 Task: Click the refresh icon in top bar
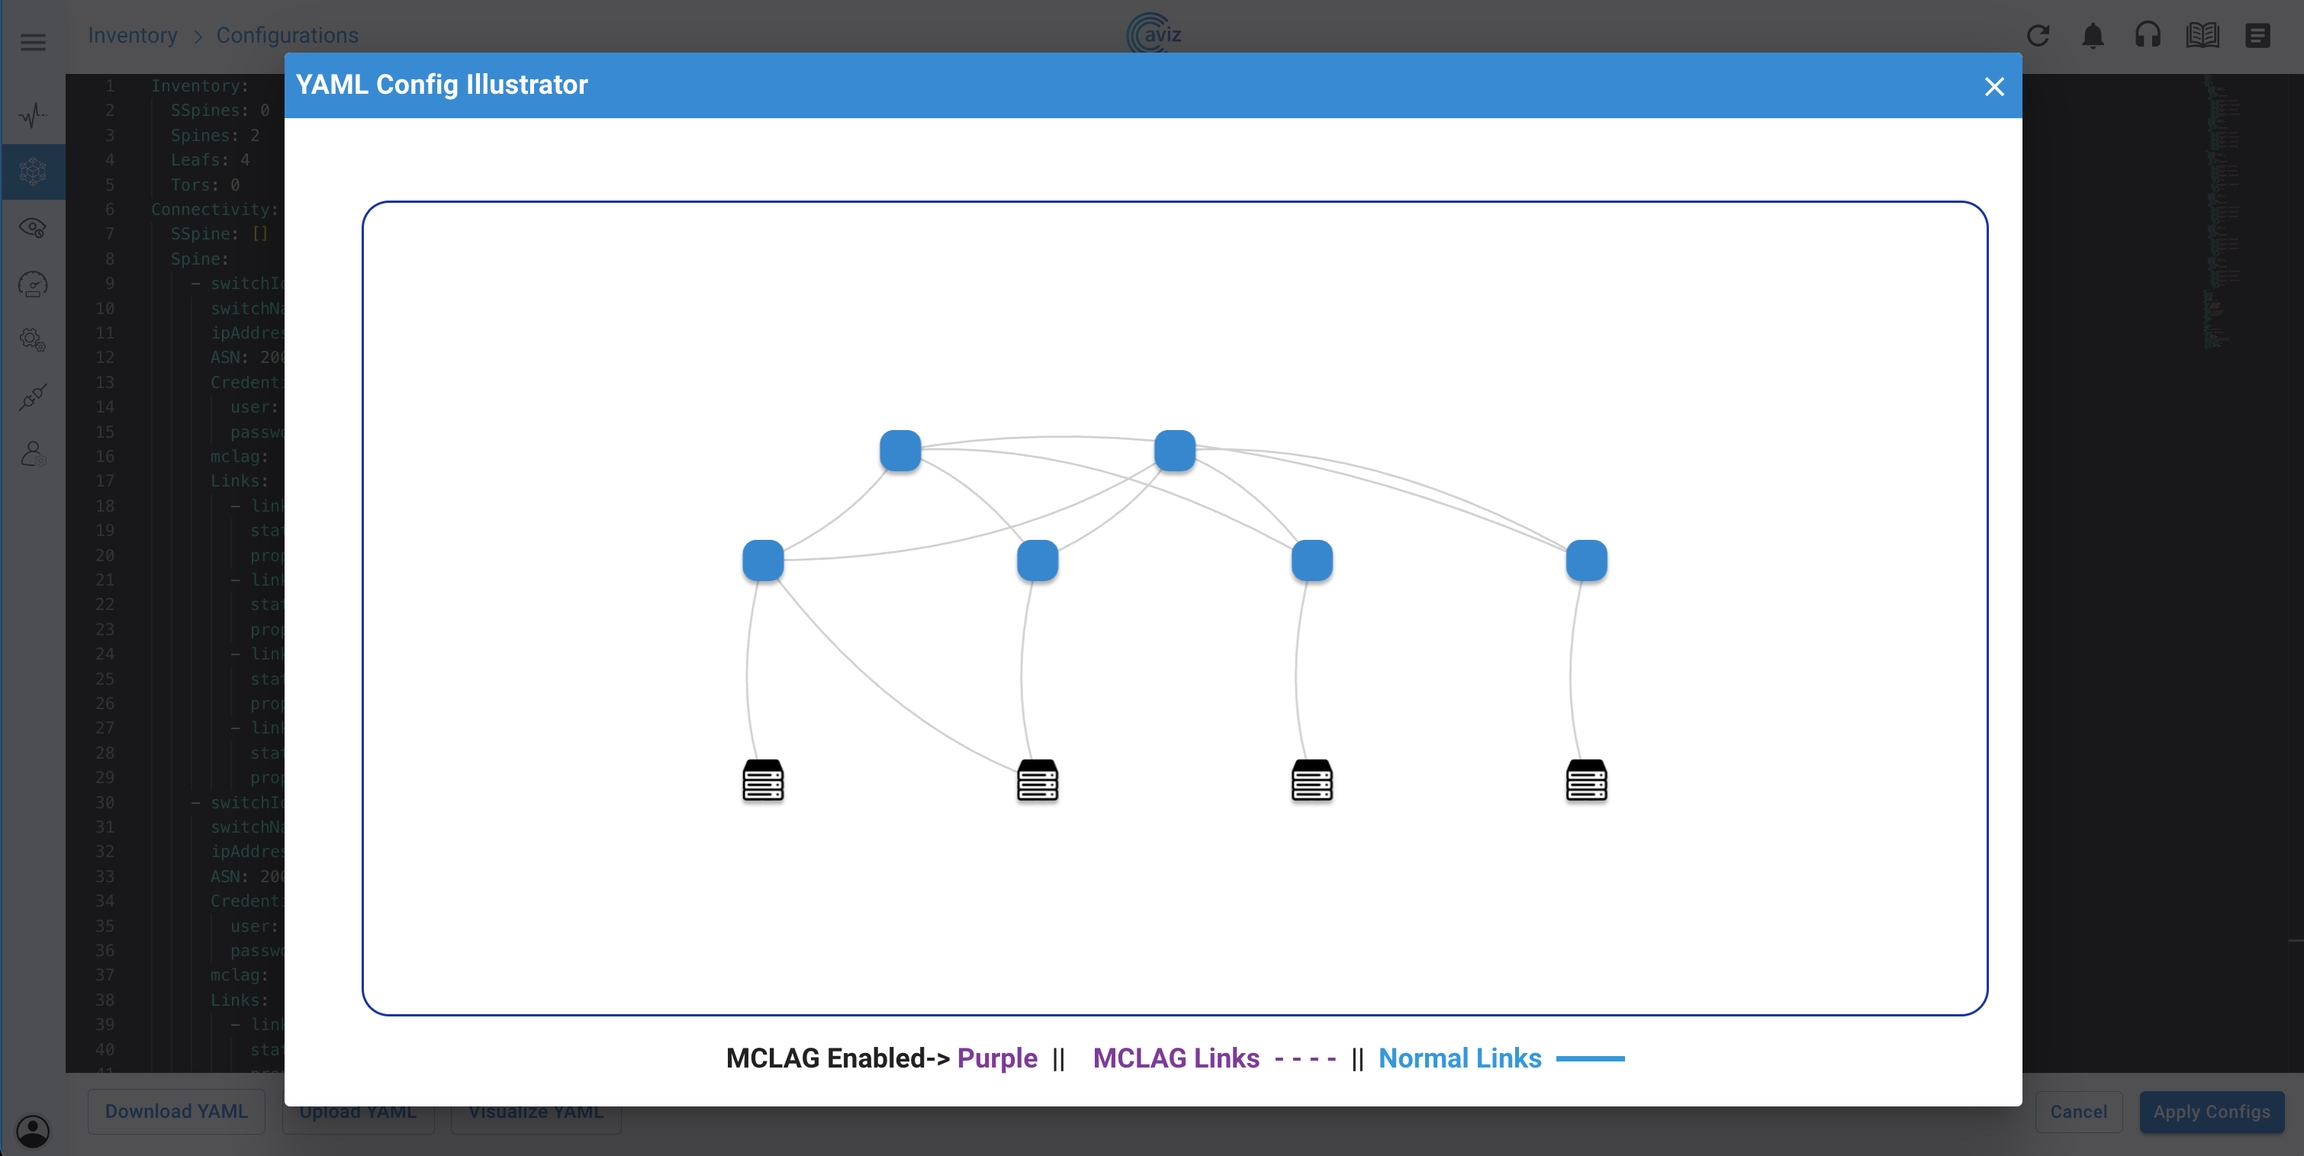[x=2038, y=36]
